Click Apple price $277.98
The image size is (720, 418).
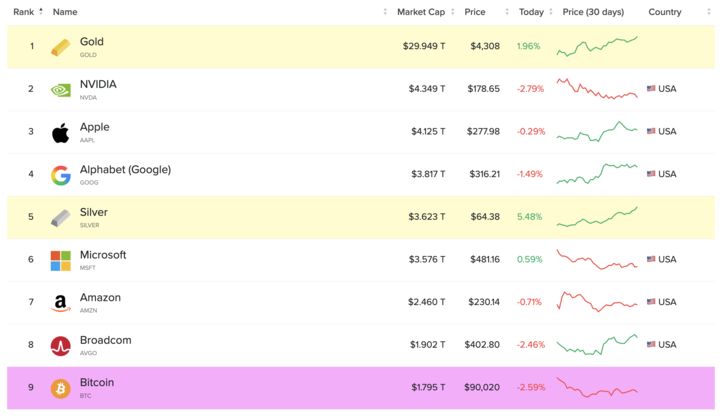pyautogui.click(x=483, y=131)
